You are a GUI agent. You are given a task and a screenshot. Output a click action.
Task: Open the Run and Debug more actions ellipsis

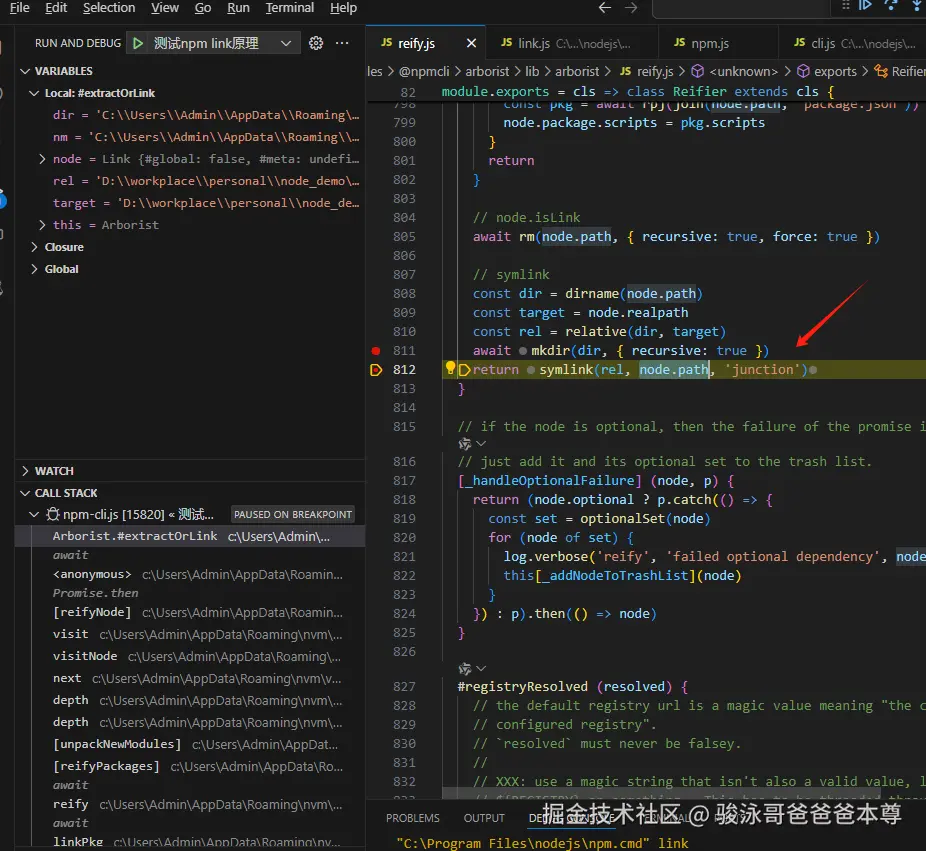tap(343, 43)
